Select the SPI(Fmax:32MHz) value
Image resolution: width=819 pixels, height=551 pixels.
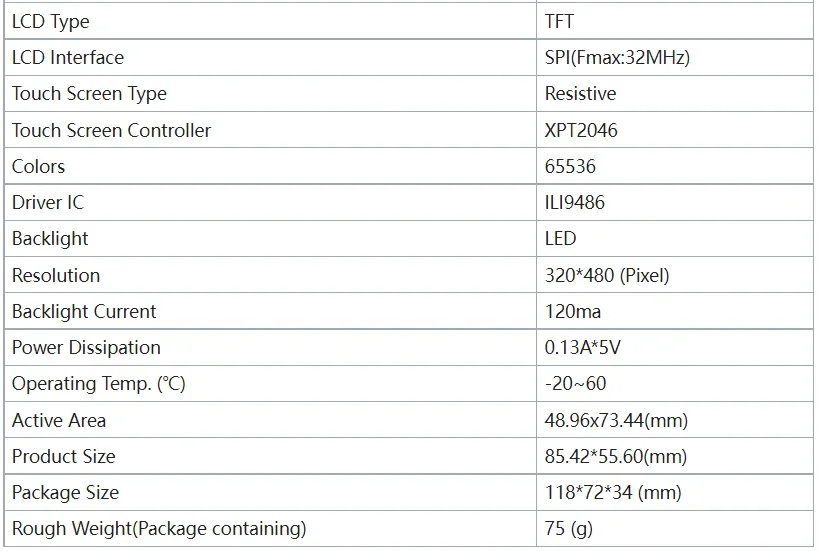tap(617, 57)
